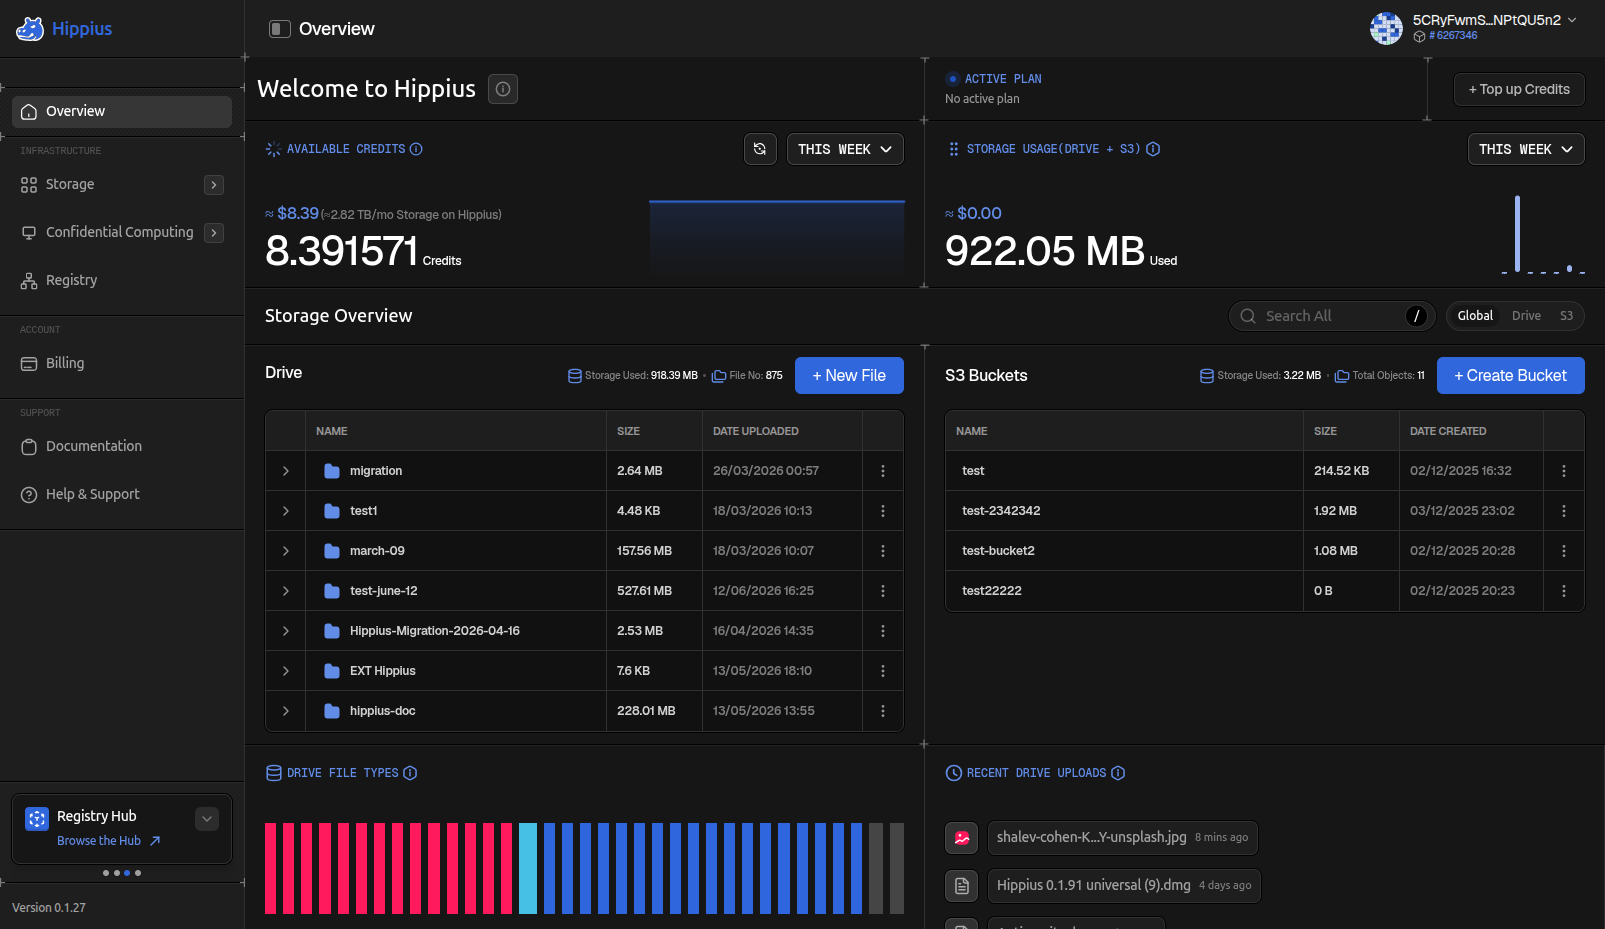Screen dimensions: 1605x929
Task: Click the Search All input field
Action: 1332,316
